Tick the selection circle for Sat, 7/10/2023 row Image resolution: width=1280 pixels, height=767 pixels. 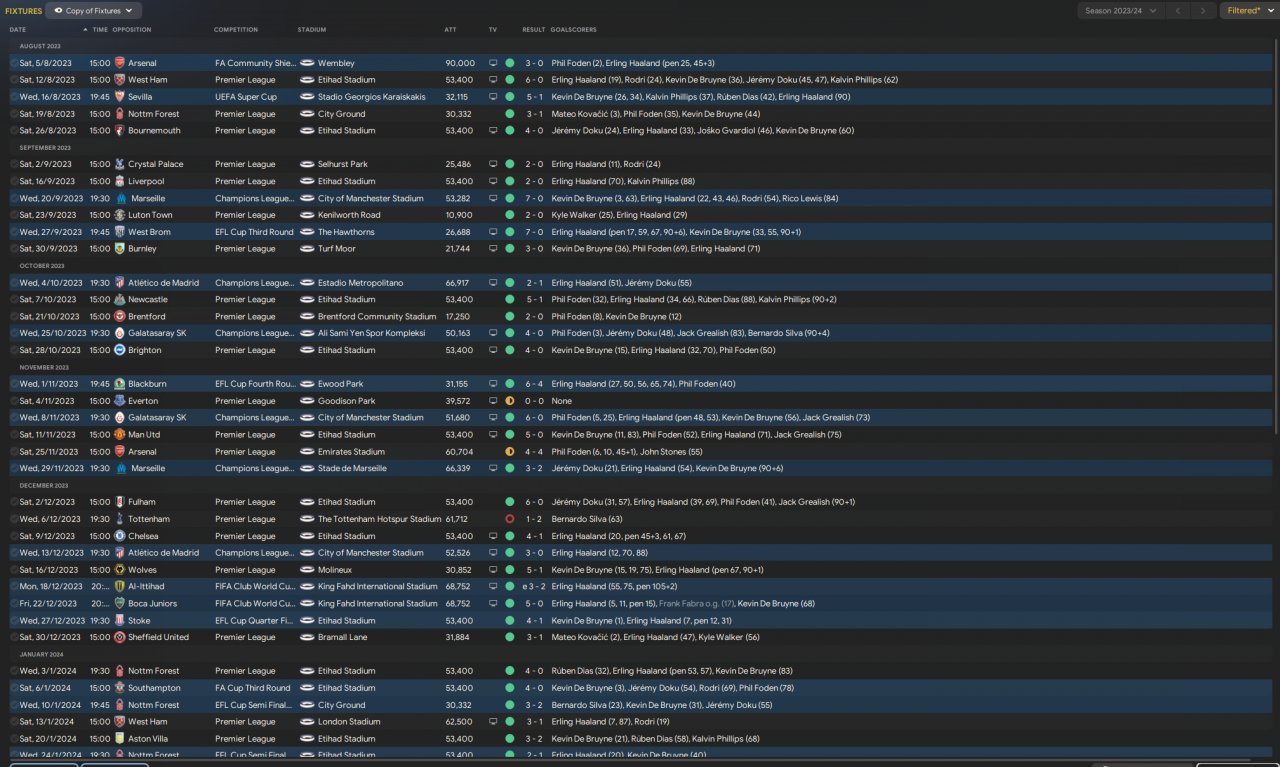click(x=14, y=300)
